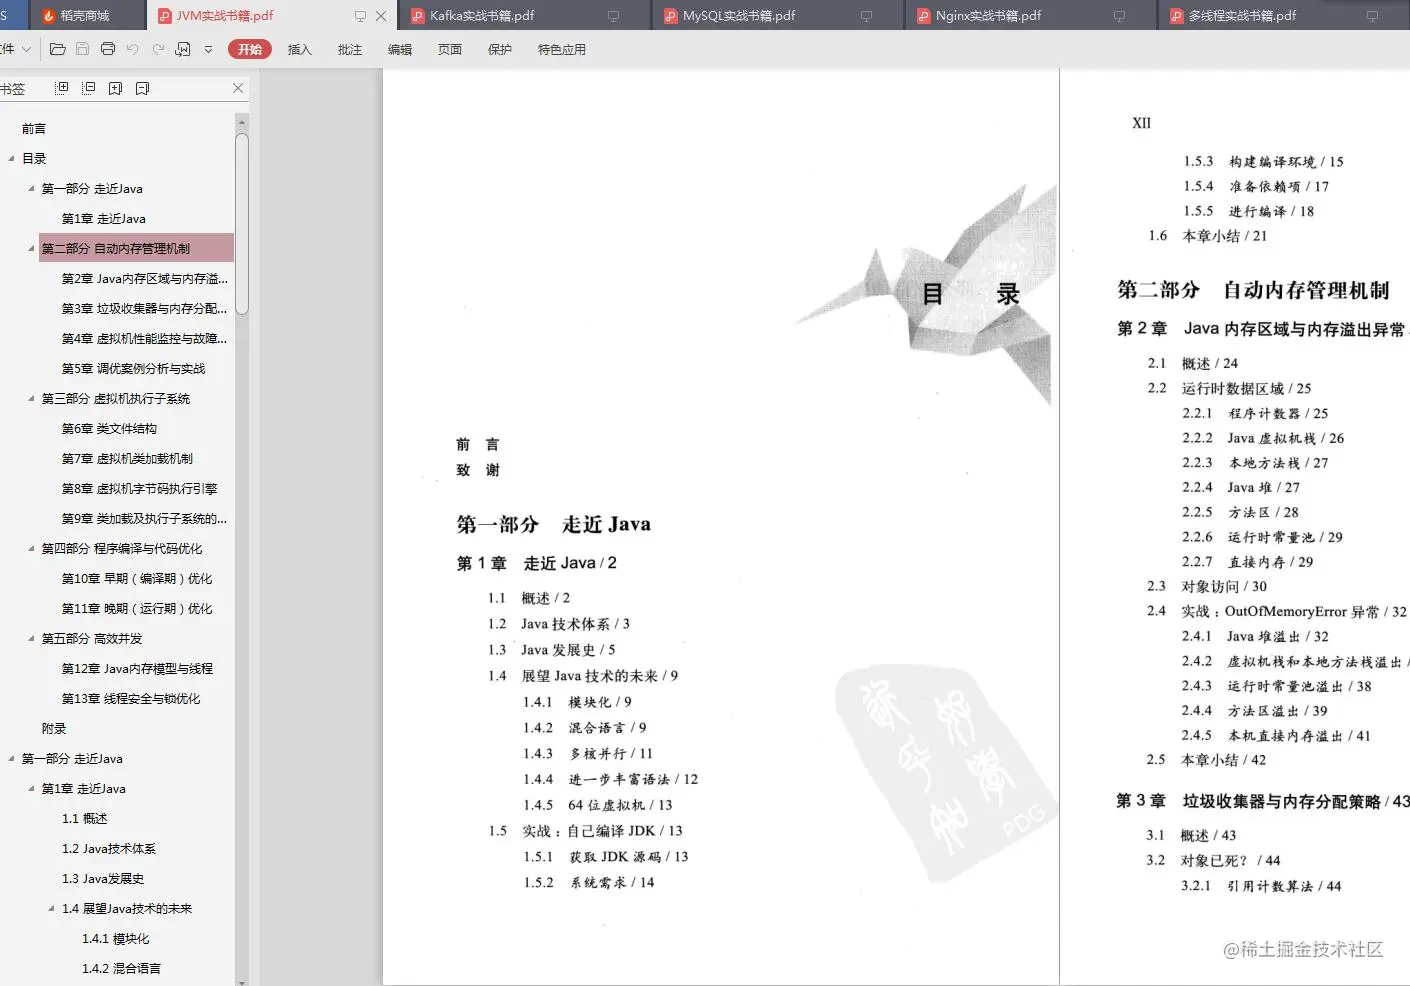Collapse all bookmarks with the minus-box icon
Image resolution: width=1410 pixels, height=986 pixels.
point(88,88)
